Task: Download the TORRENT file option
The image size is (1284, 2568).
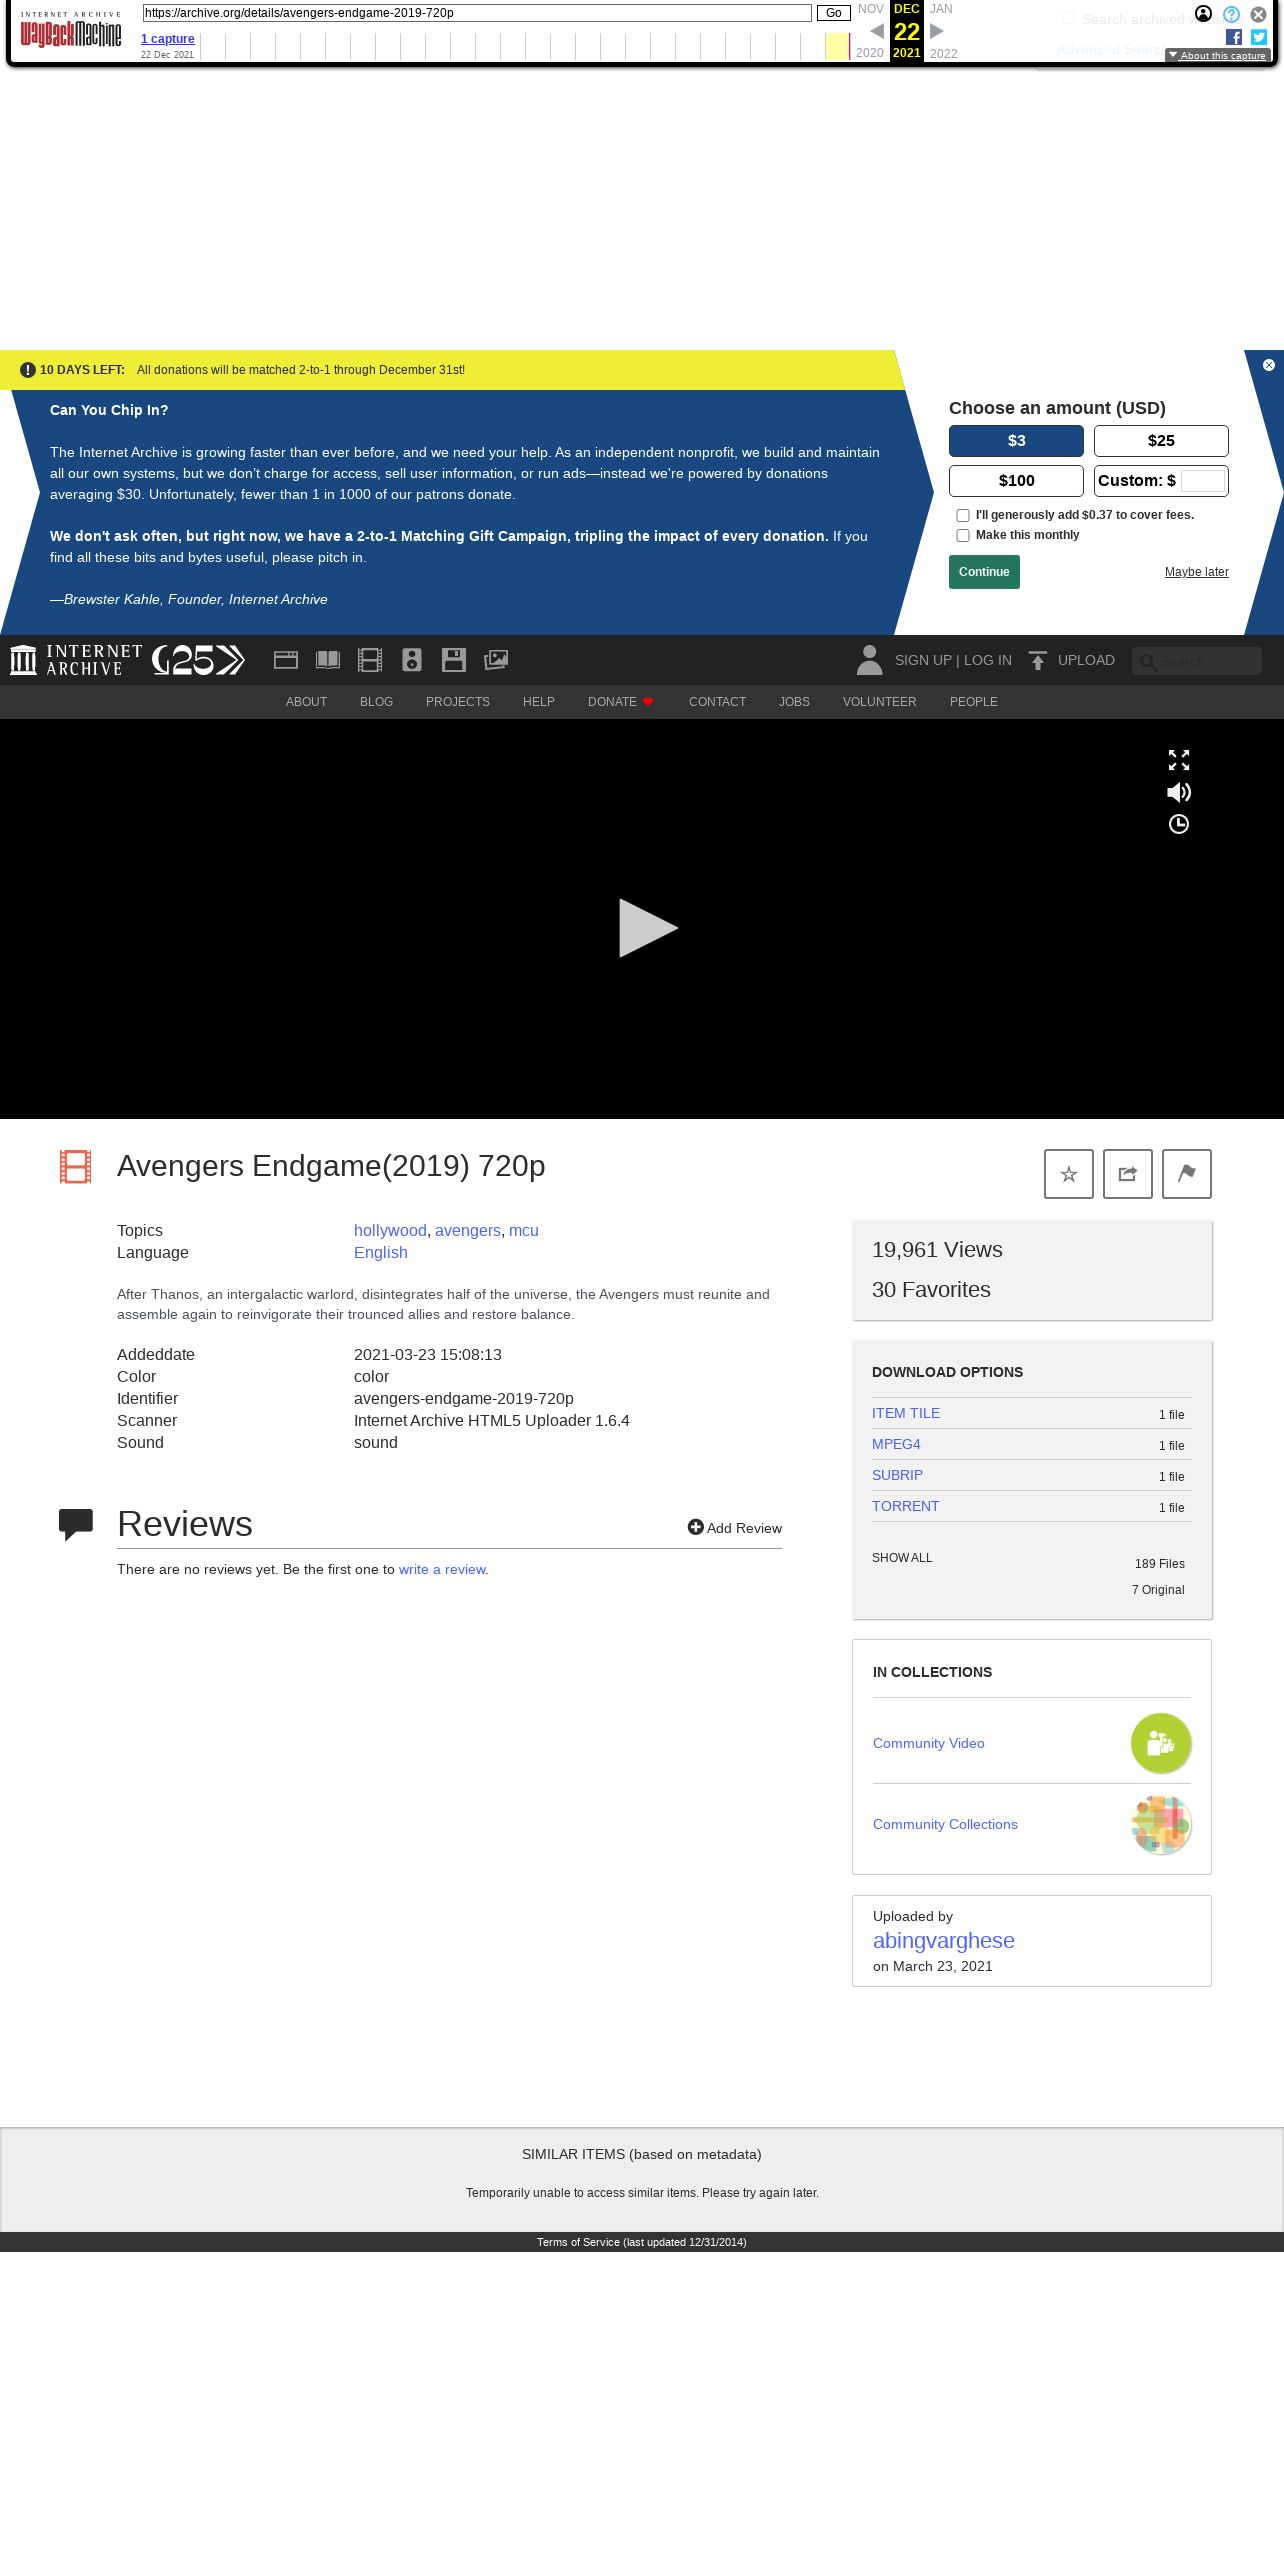Action: click(906, 1506)
